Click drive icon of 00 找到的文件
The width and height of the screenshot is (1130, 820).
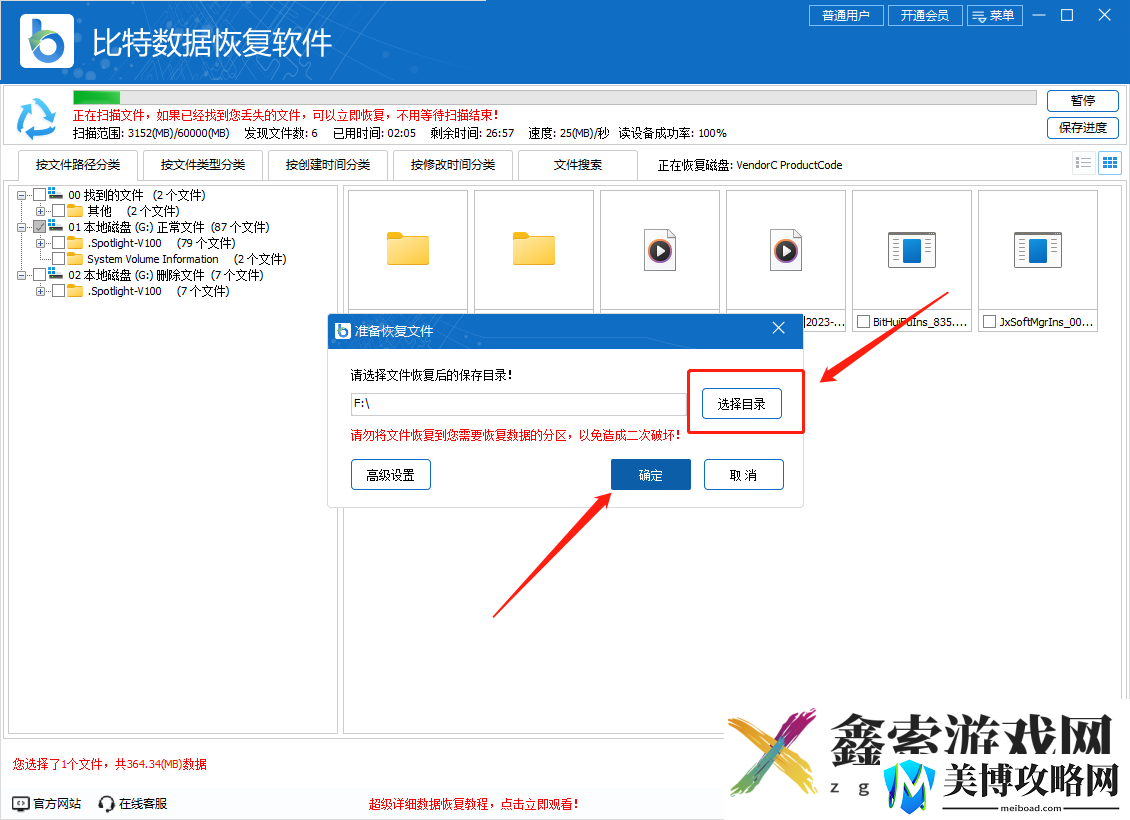[x=55, y=194]
